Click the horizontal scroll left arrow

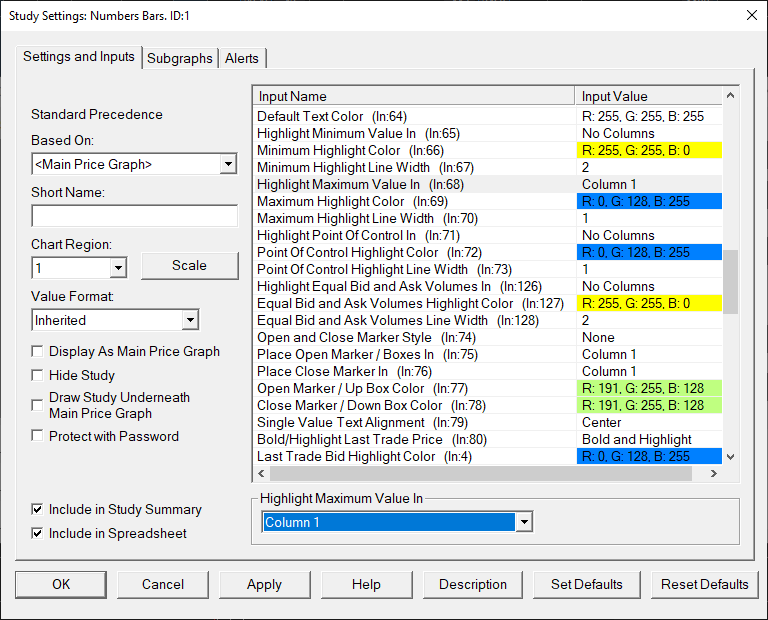[x=262, y=473]
